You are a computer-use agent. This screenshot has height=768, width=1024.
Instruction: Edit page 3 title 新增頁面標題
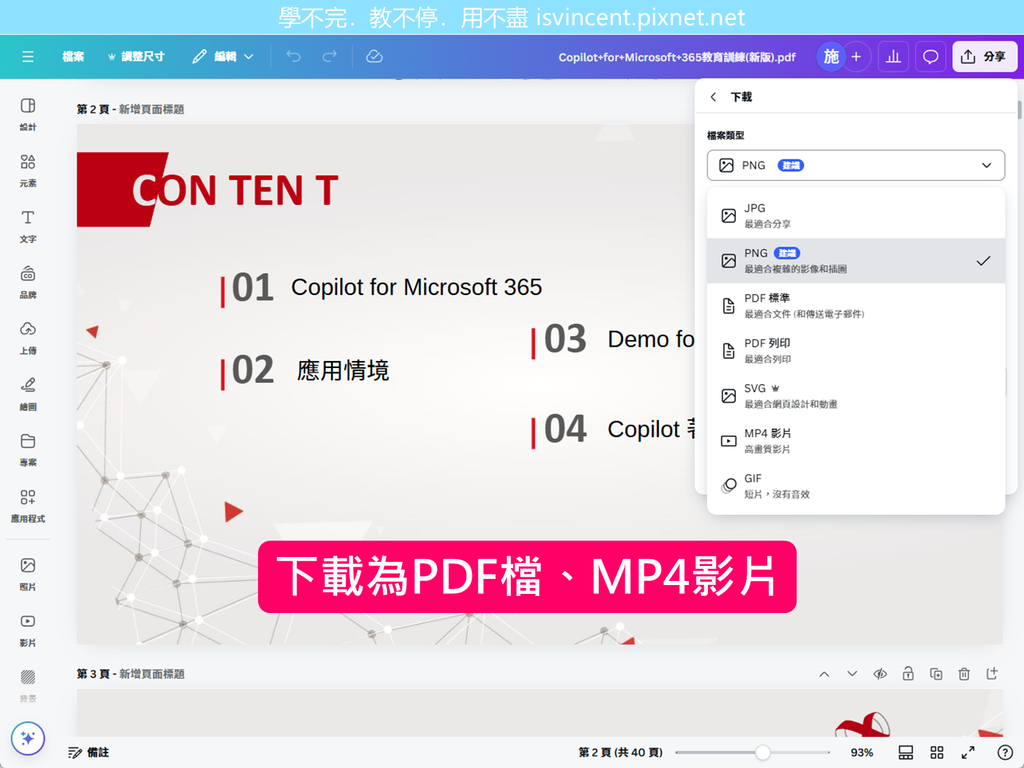tap(152, 674)
